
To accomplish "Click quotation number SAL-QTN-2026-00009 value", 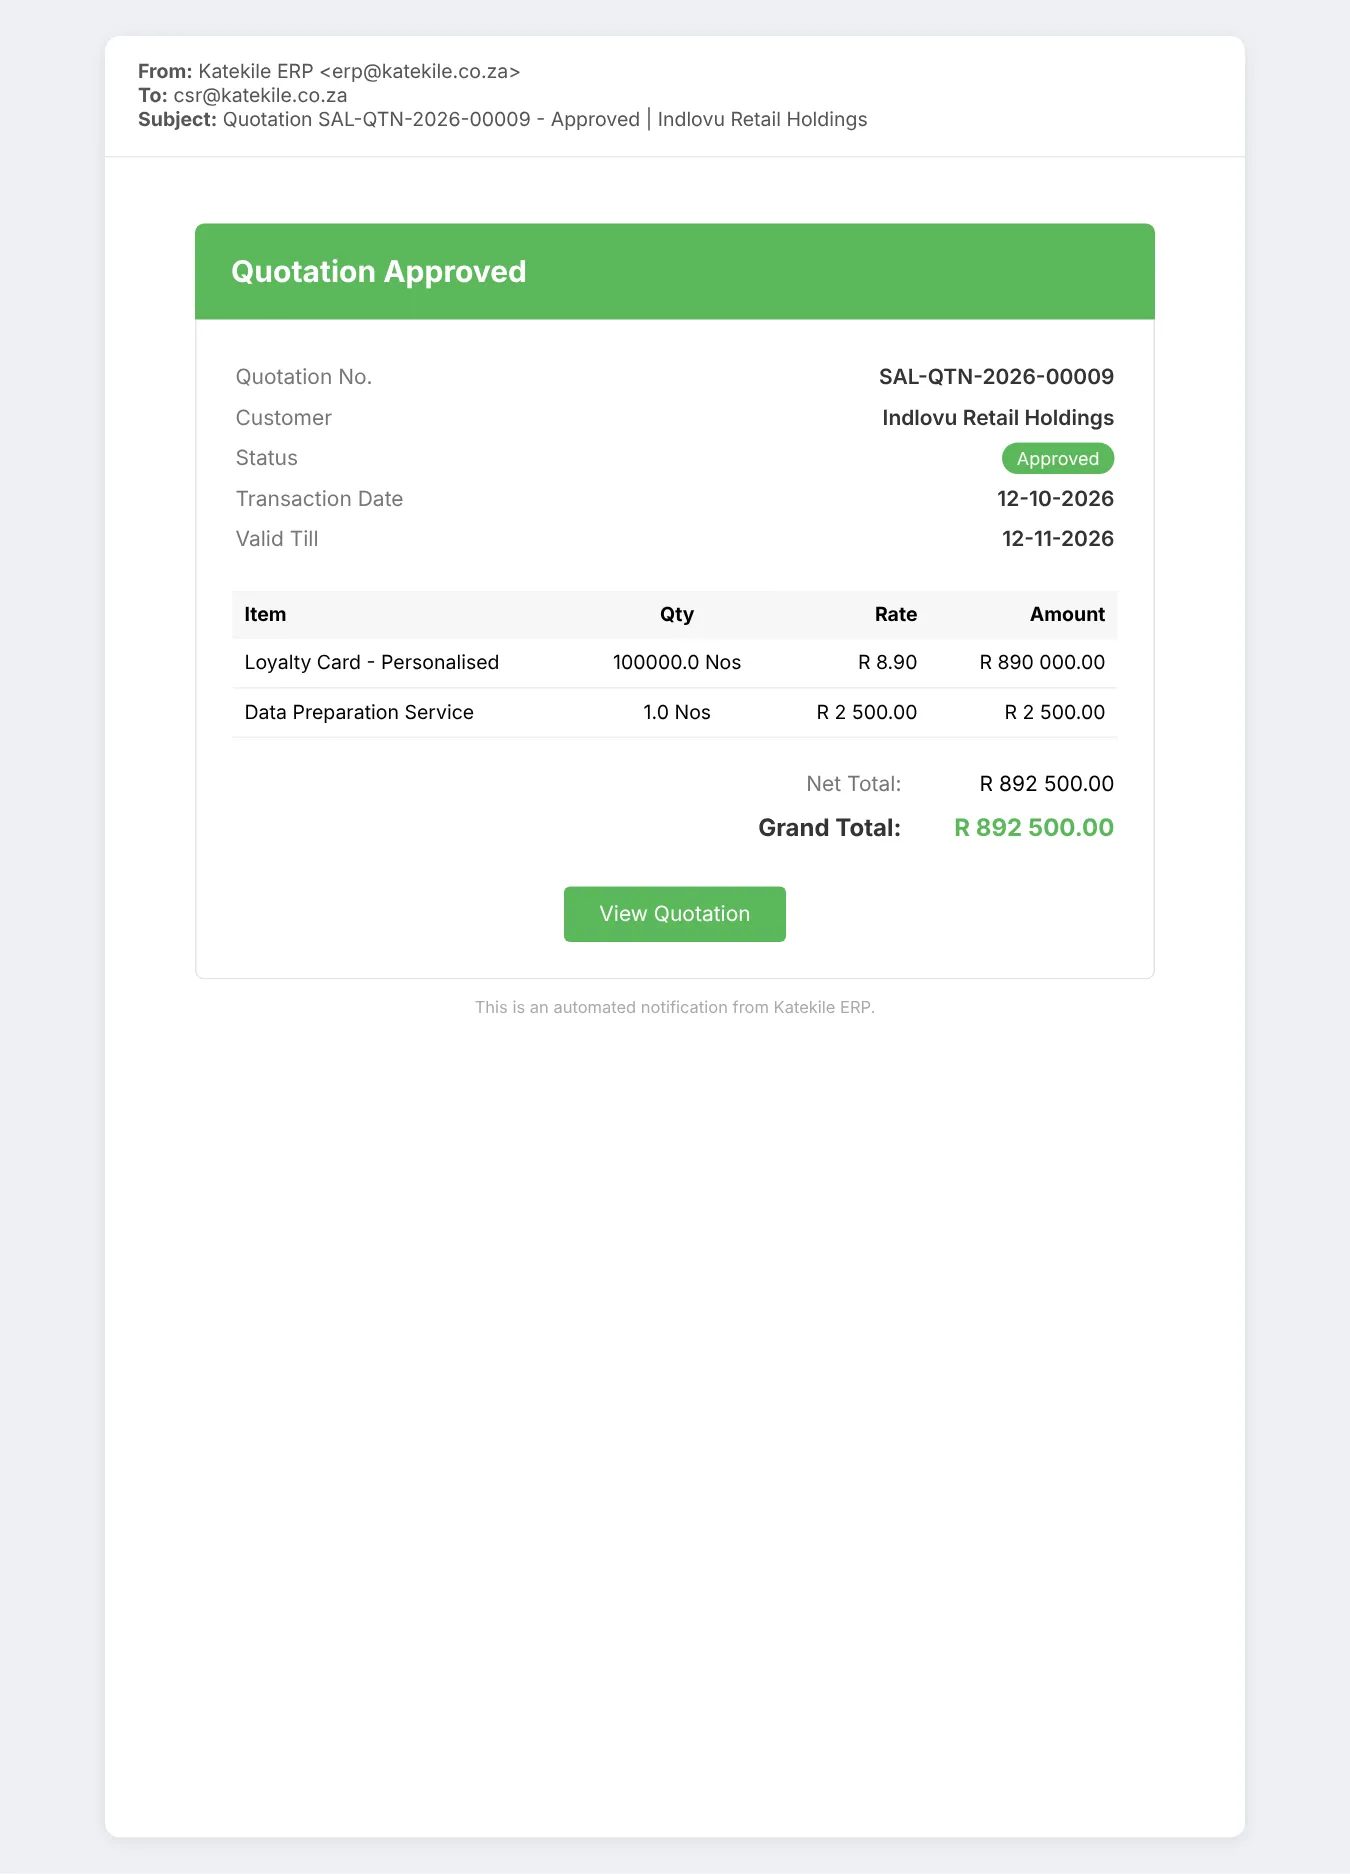I will (x=996, y=377).
